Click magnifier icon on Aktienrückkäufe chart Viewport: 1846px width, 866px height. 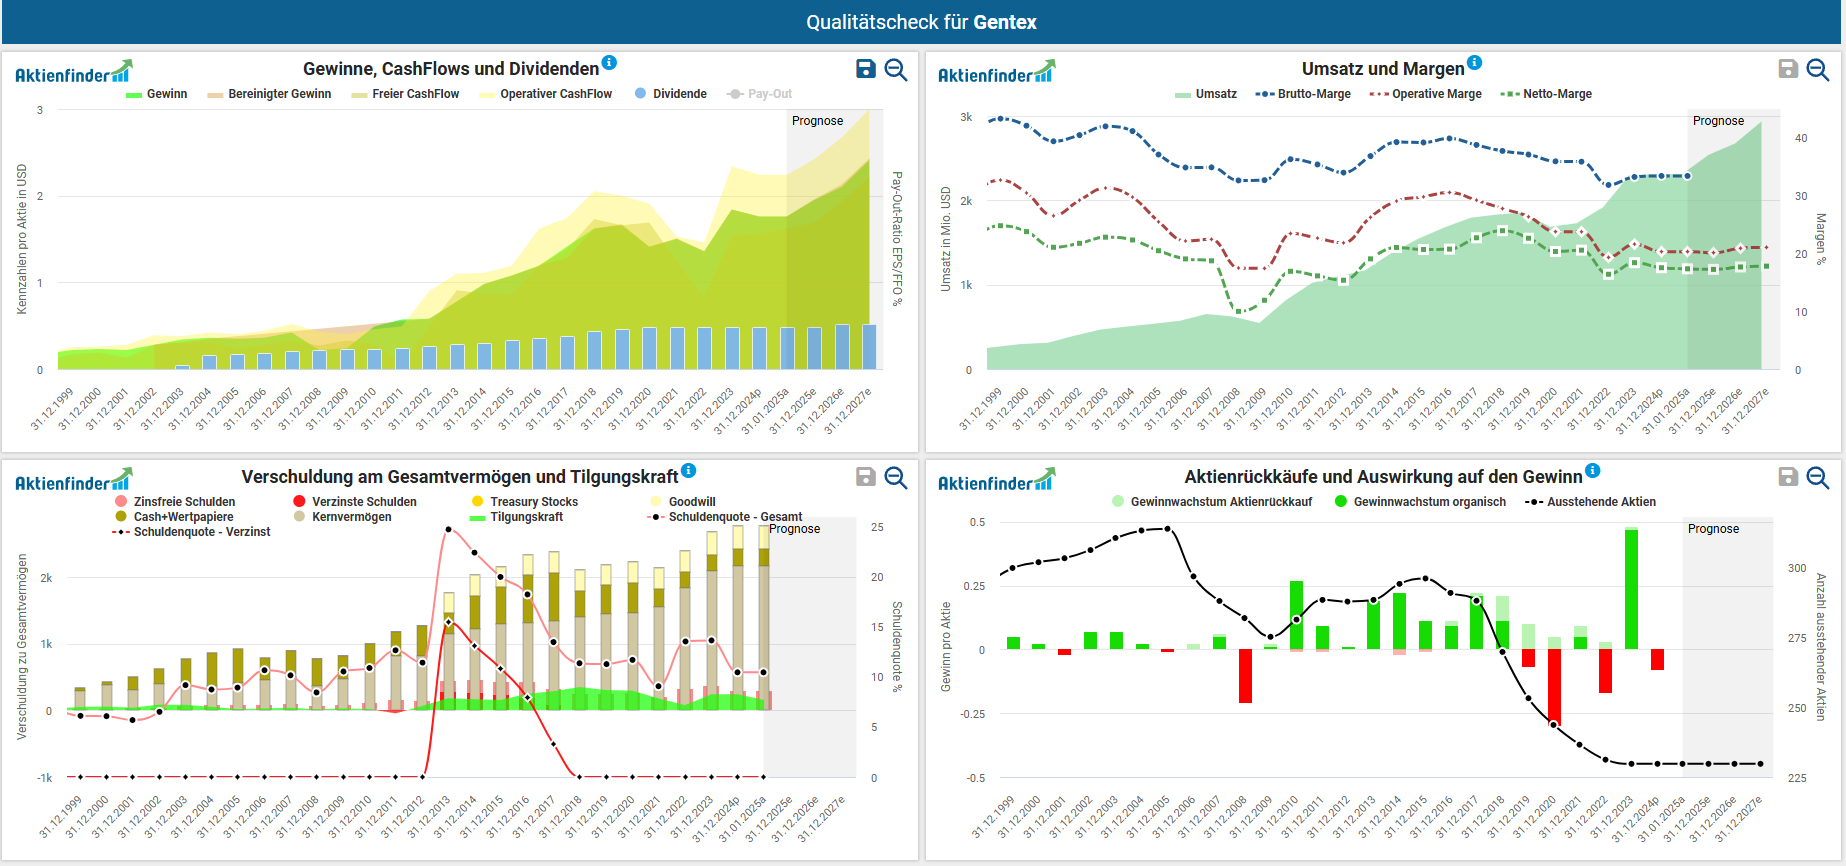tap(1818, 477)
